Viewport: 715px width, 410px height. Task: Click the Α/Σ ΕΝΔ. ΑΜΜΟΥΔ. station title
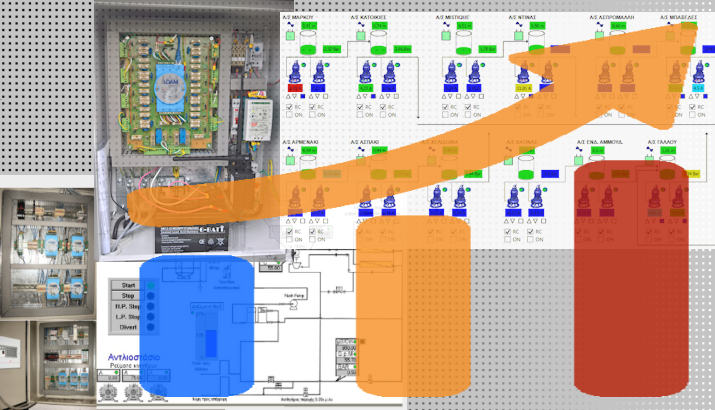pyautogui.click(x=599, y=142)
